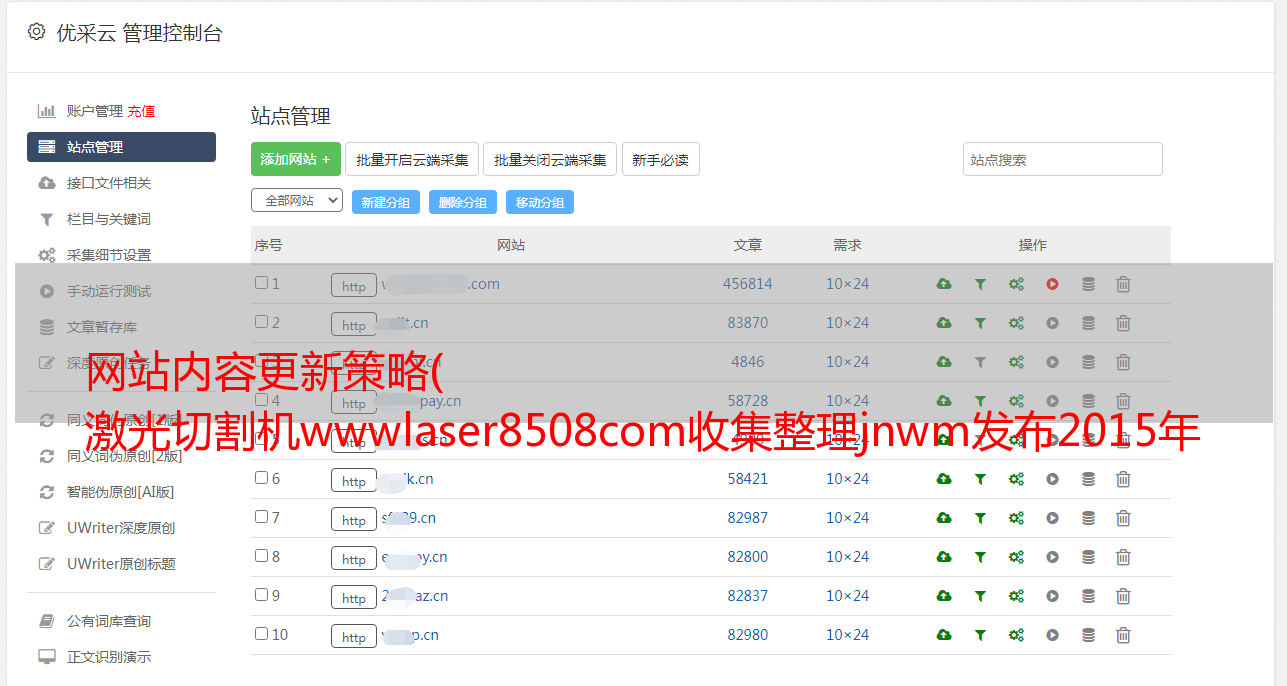This screenshot has width=1287, height=686.
Task: Click the cloud upload icon in row 6
Action: [944, 479]
